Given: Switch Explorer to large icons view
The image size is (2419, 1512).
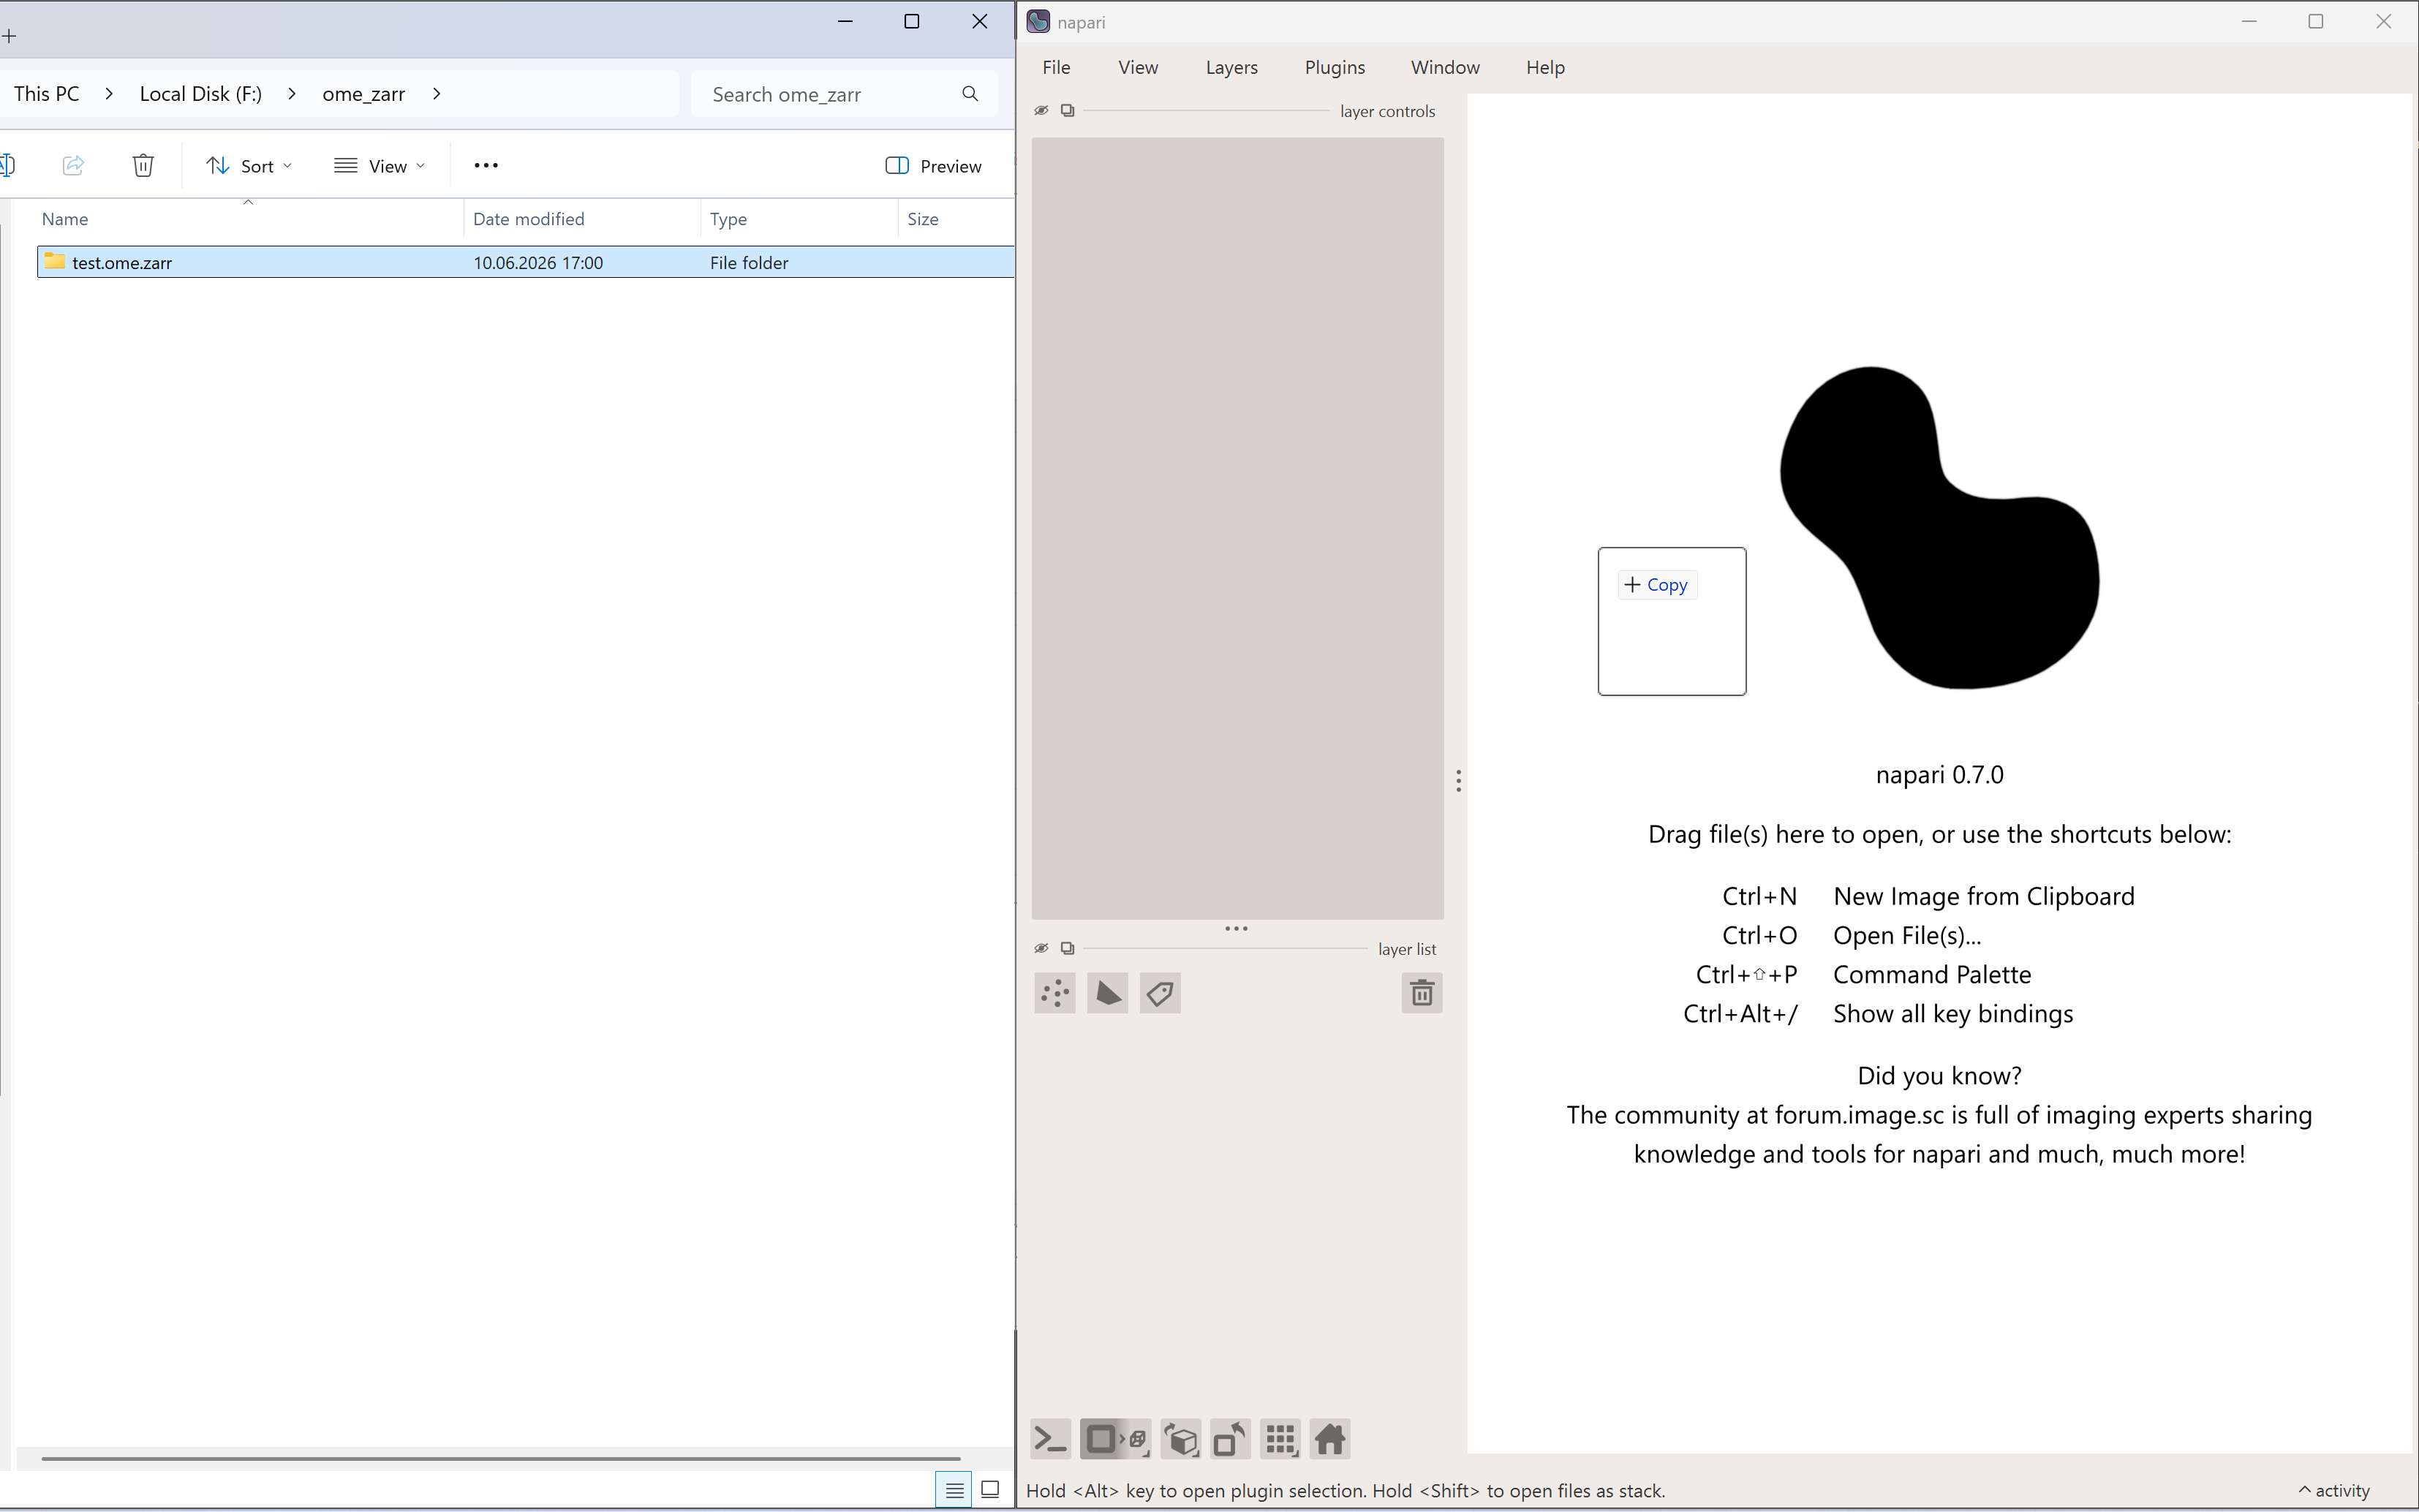Looking at the screenshot, I should click(x=990, y=1490).
